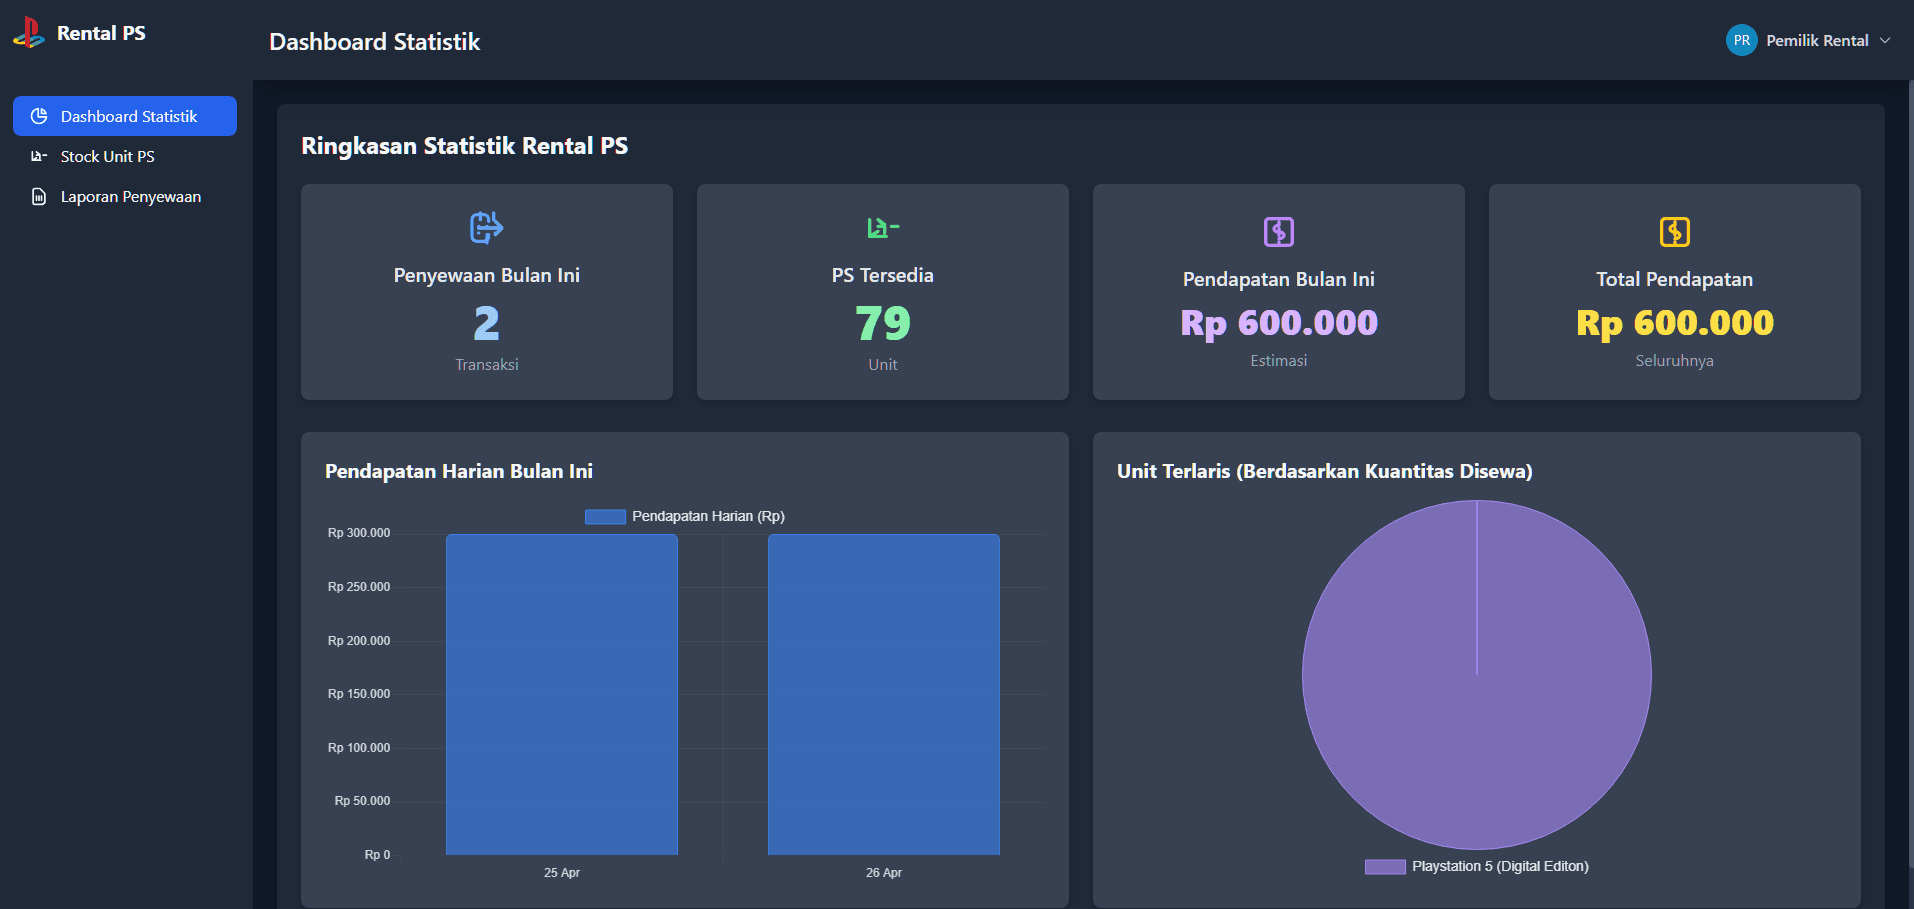The image size is (1914, 909).
Task: Click the Stock Unit PS sidebar icon
Action: tap(39, 156)
